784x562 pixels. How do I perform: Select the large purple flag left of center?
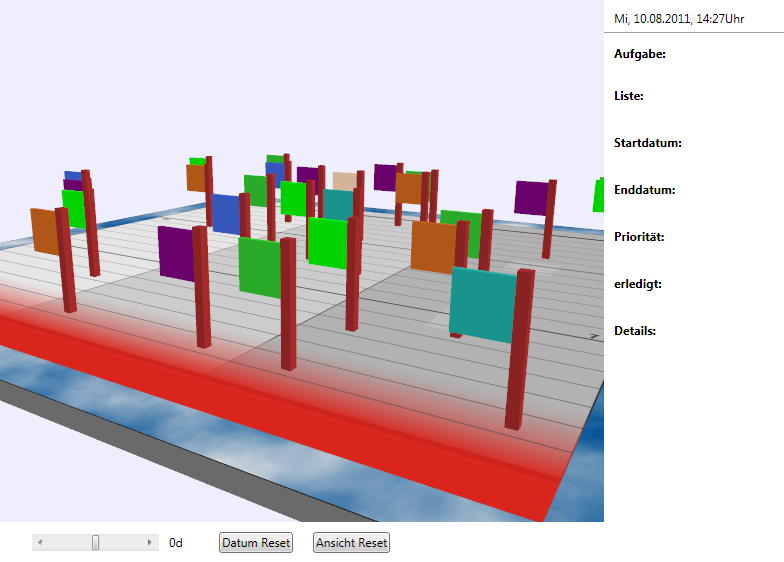pyautogui.click(x=175, y=253)
